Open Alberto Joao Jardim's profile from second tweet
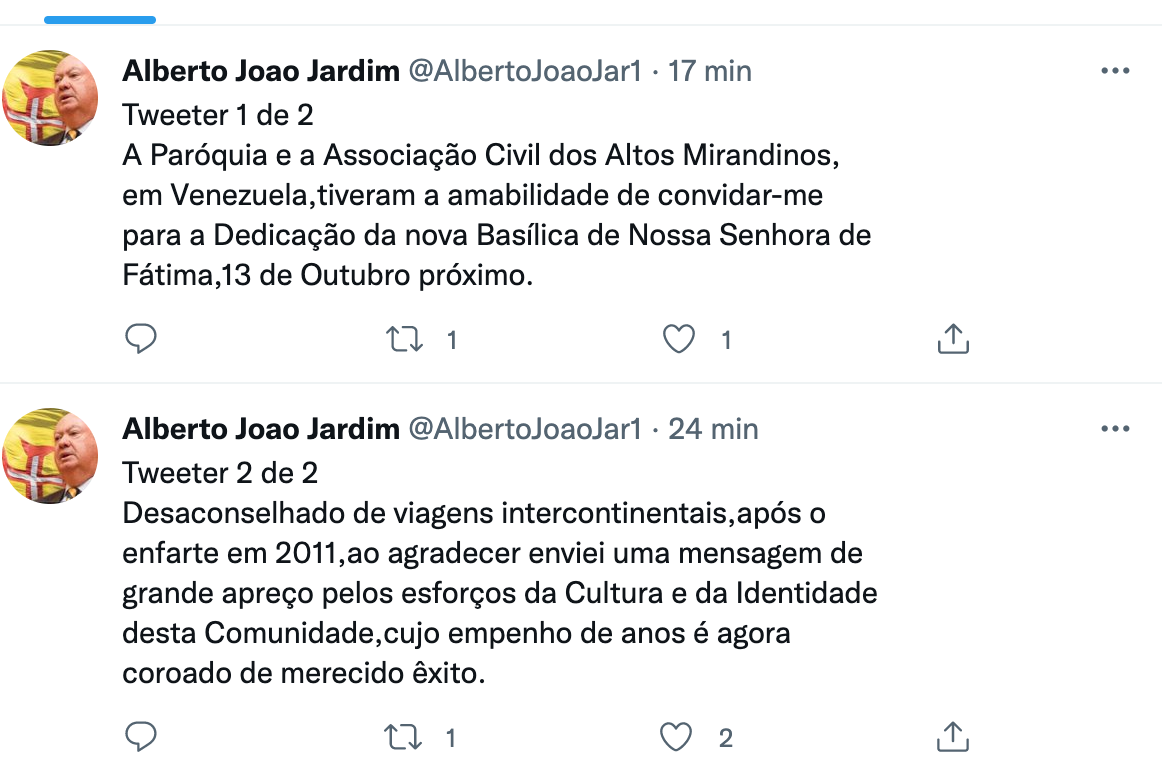Image resolution: width=1162 pixels, height=770 pixels. coord(260,429)
